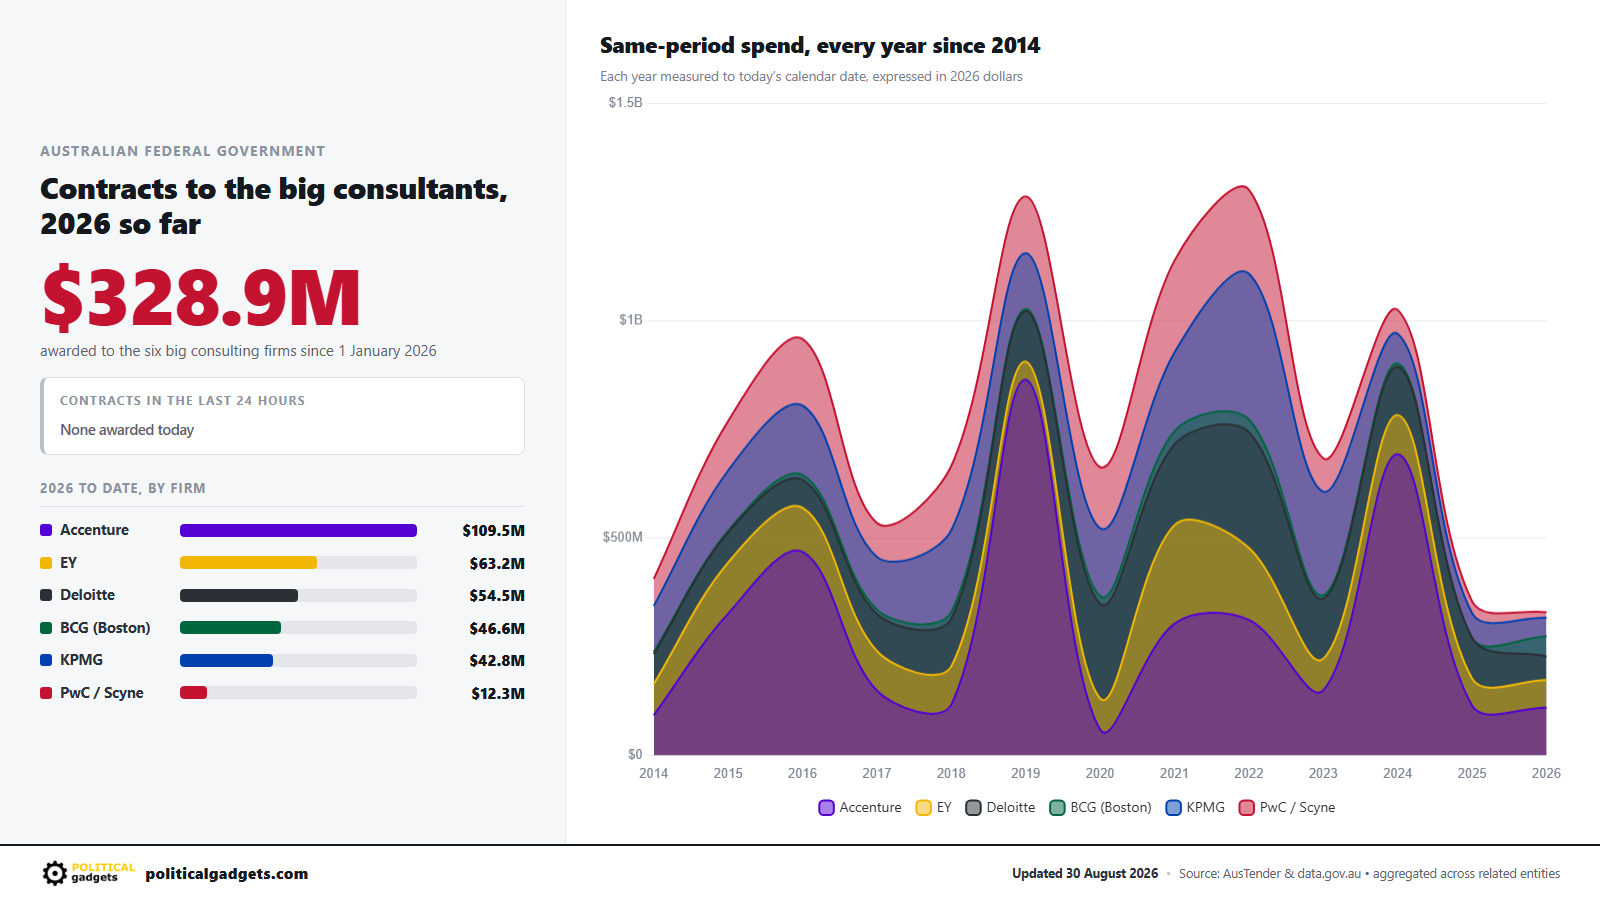Click the $42.8M value for KPMG
The image size is (1600, 900).
click(497, 661)
